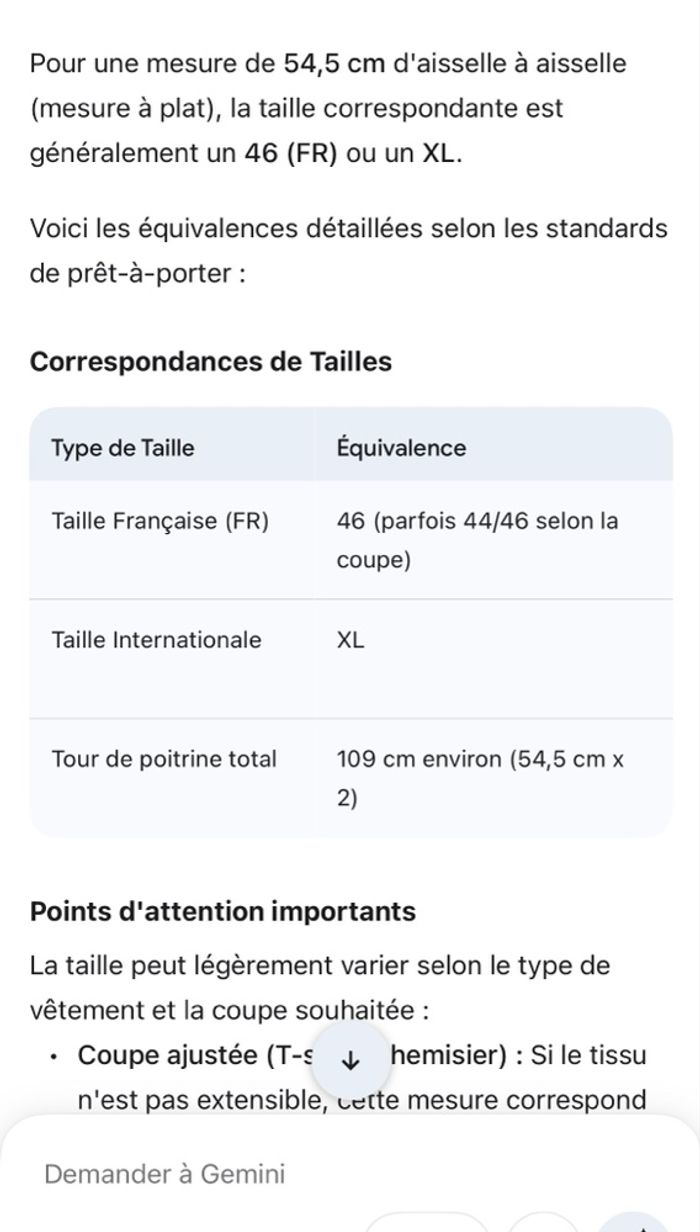Tap the 'Points d'attention importants' heading

click(x=223, y=911)
